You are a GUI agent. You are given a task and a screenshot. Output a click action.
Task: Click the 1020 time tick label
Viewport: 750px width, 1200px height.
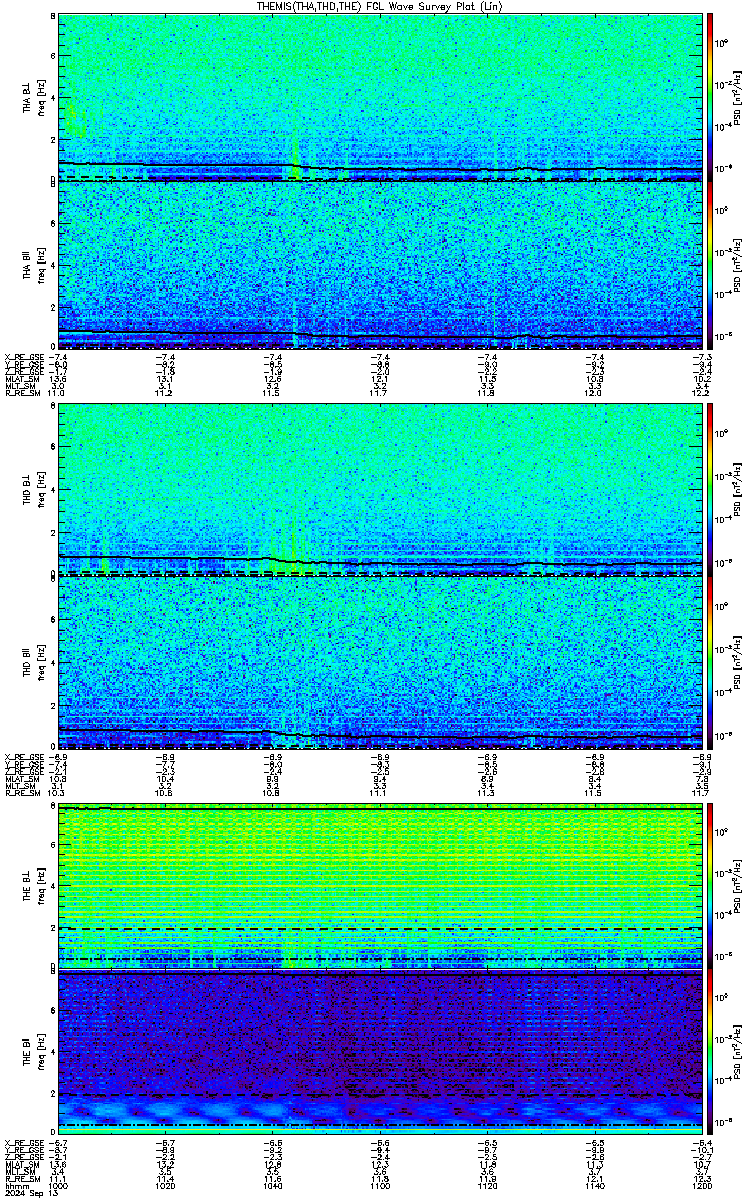[x=166, y=1186]
